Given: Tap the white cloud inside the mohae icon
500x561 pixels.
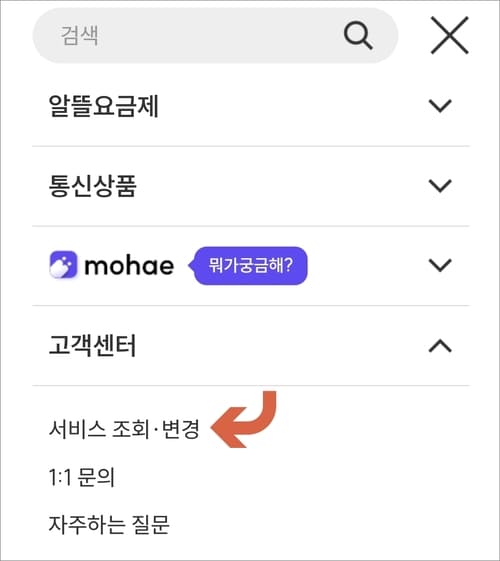Looking at the screenshot, I should click(59, 269).
